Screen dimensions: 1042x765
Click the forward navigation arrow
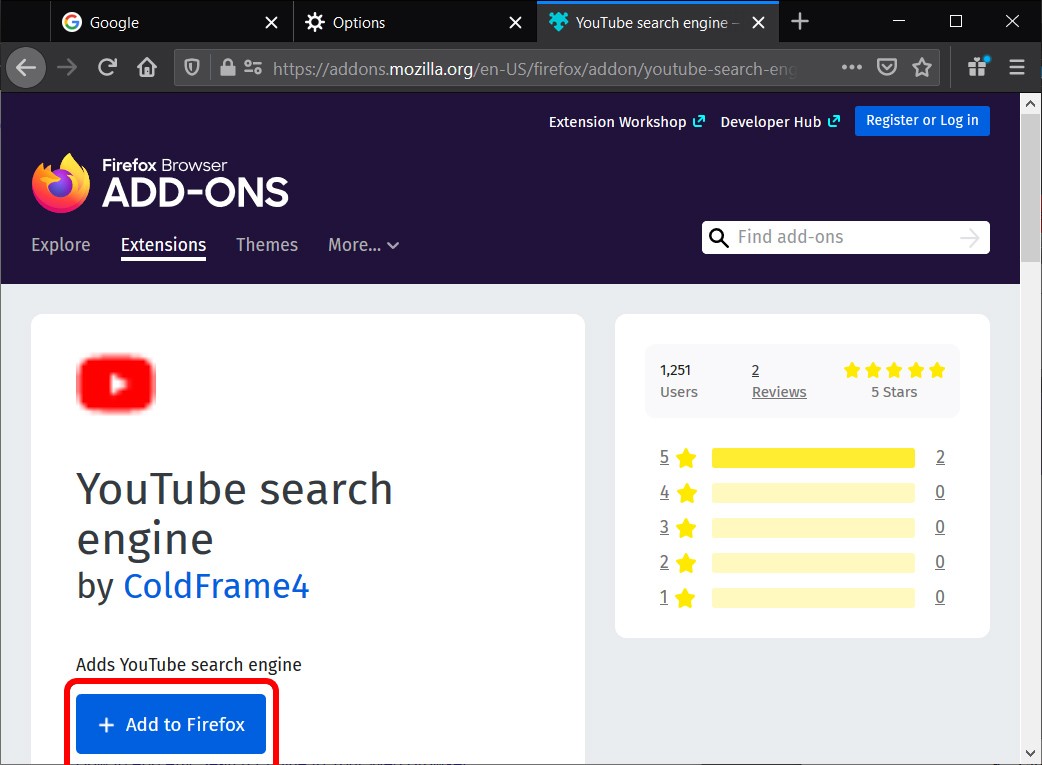tap(66, 67)
